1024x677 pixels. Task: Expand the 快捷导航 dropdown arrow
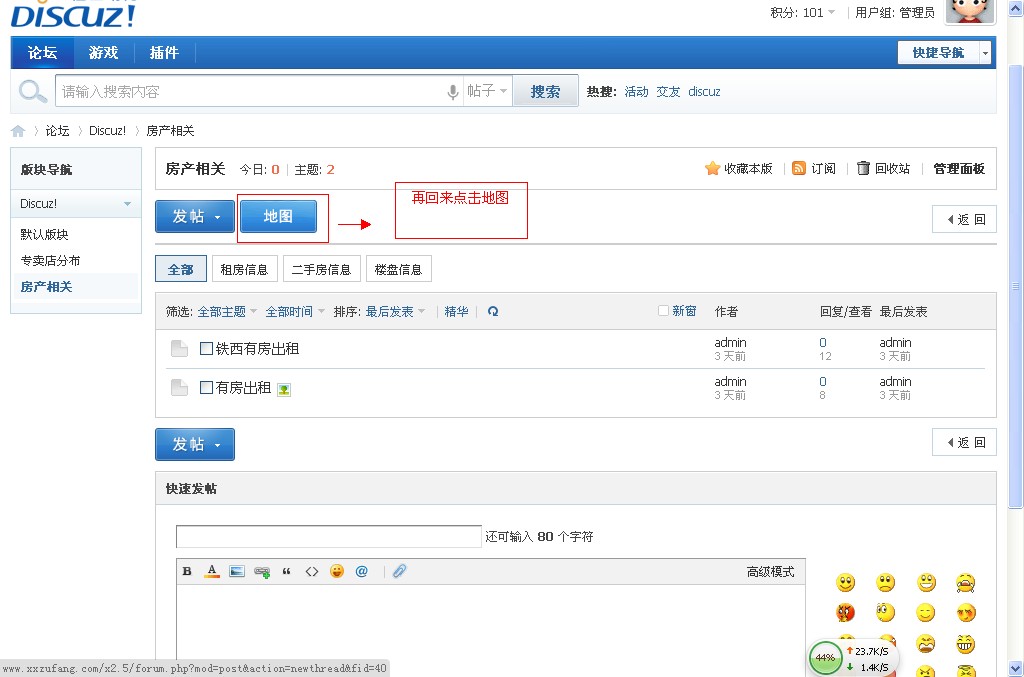[985, 53]
